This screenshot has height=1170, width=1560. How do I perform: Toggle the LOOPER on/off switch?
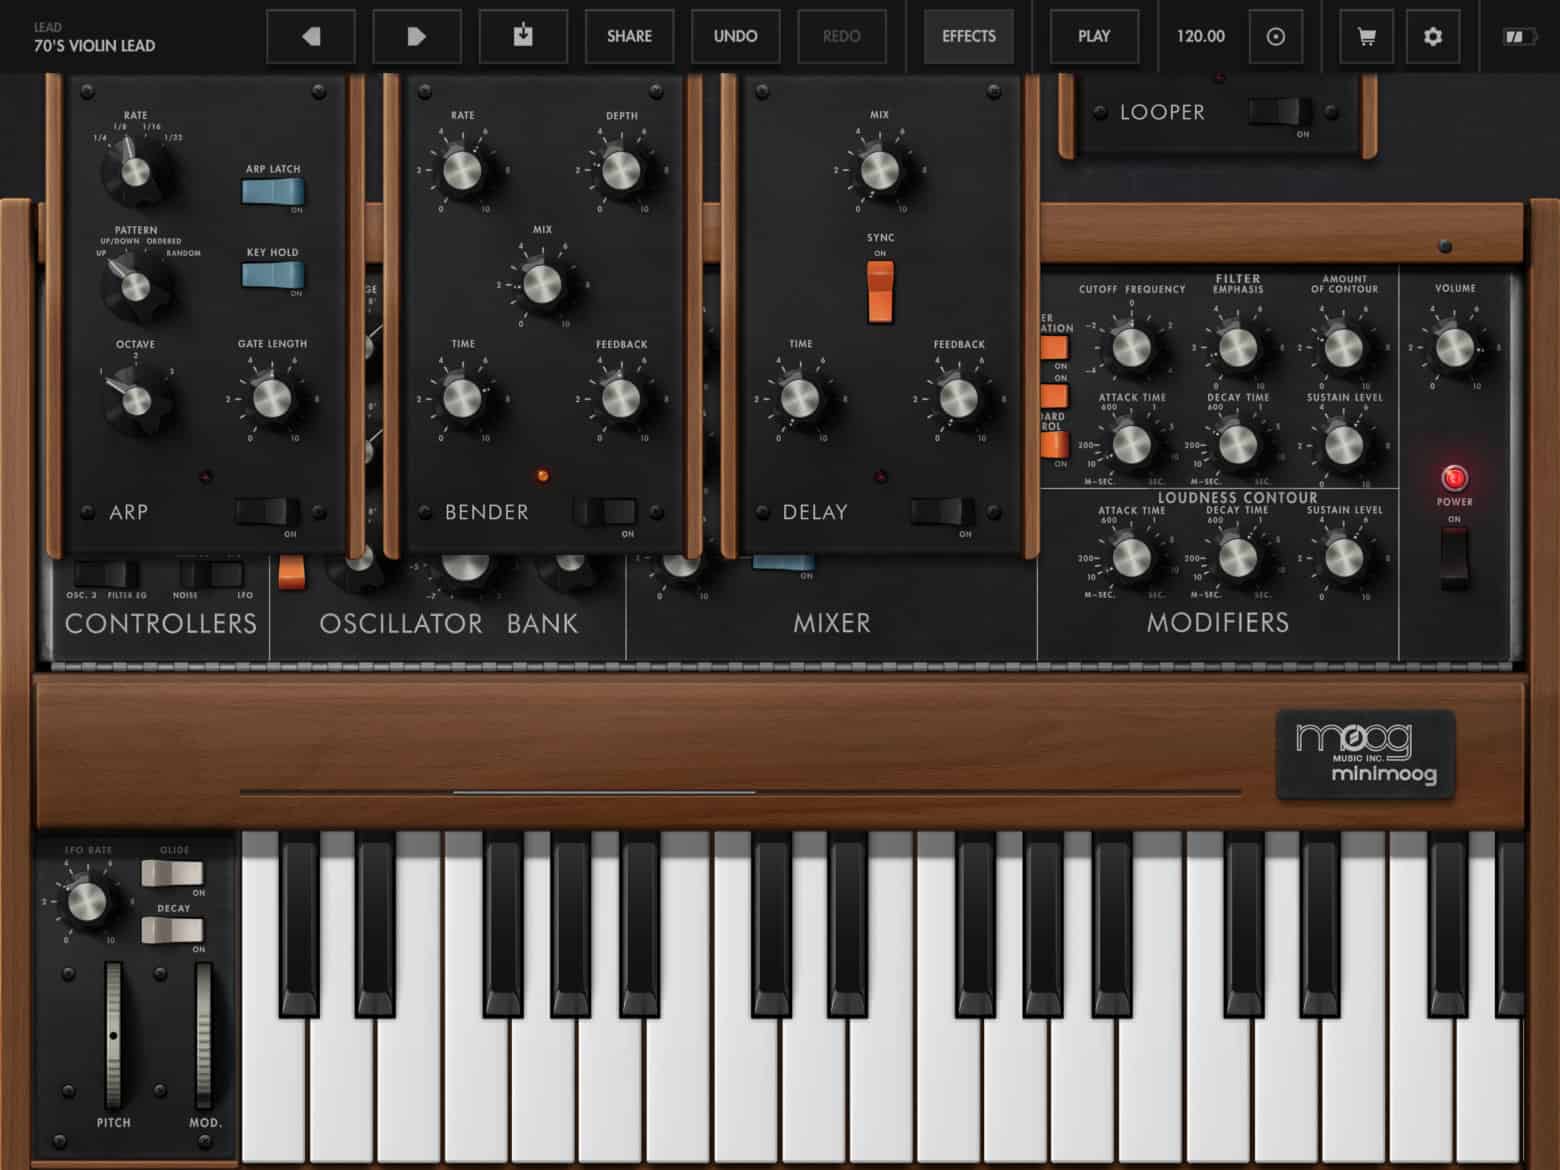(1283, 113)
